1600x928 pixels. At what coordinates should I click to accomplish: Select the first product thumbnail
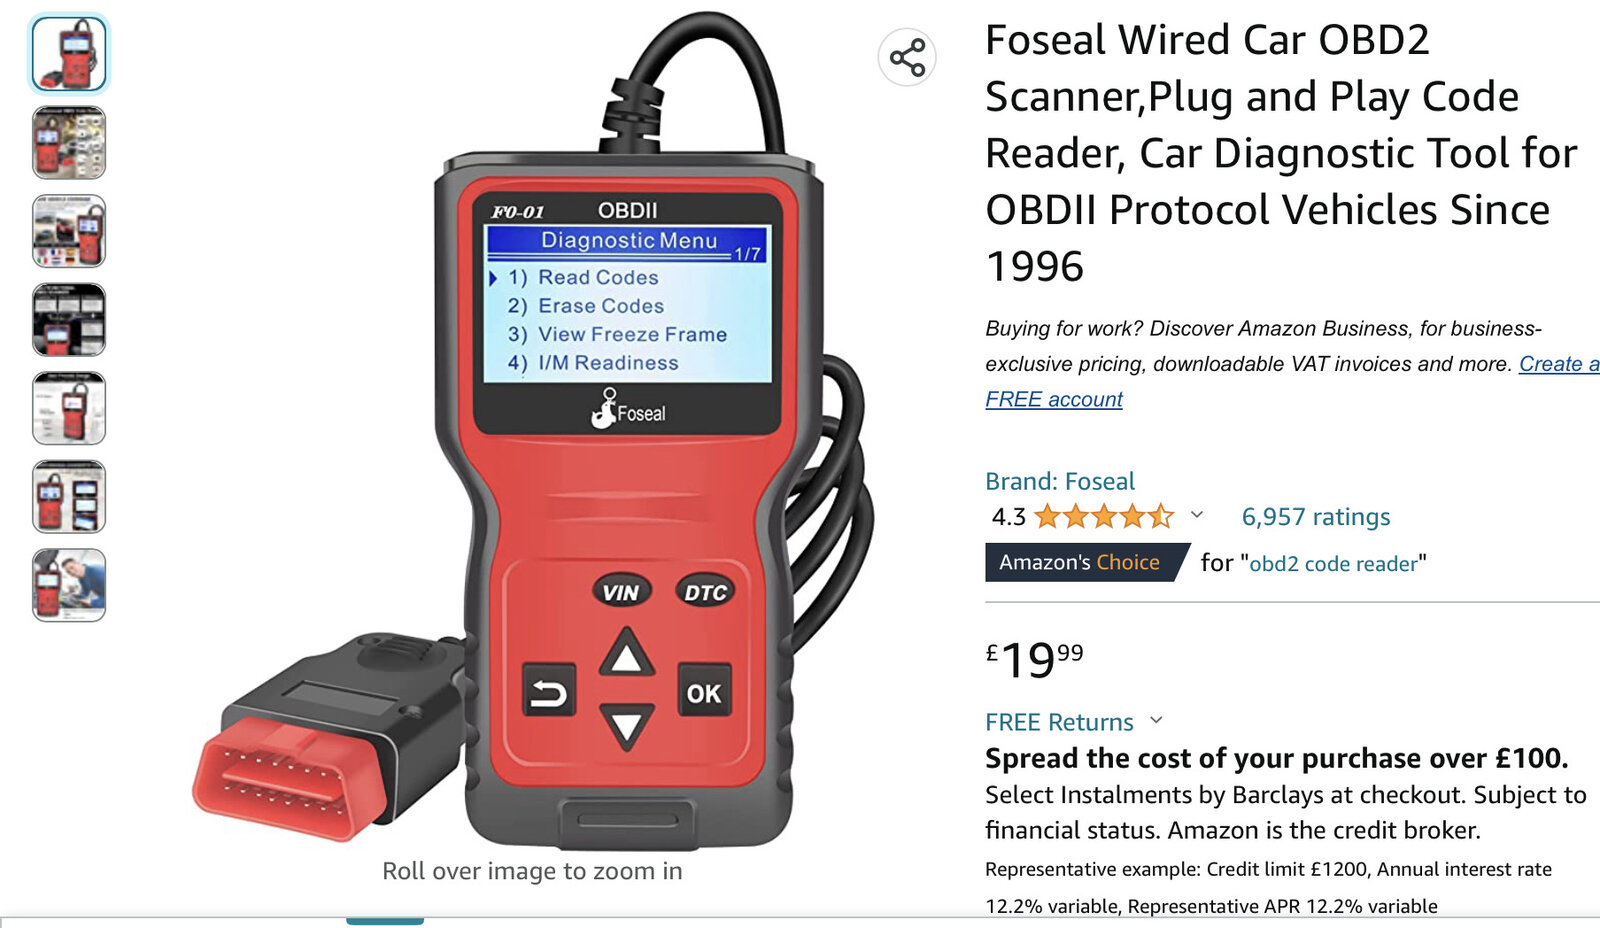[x=69, y=54]
